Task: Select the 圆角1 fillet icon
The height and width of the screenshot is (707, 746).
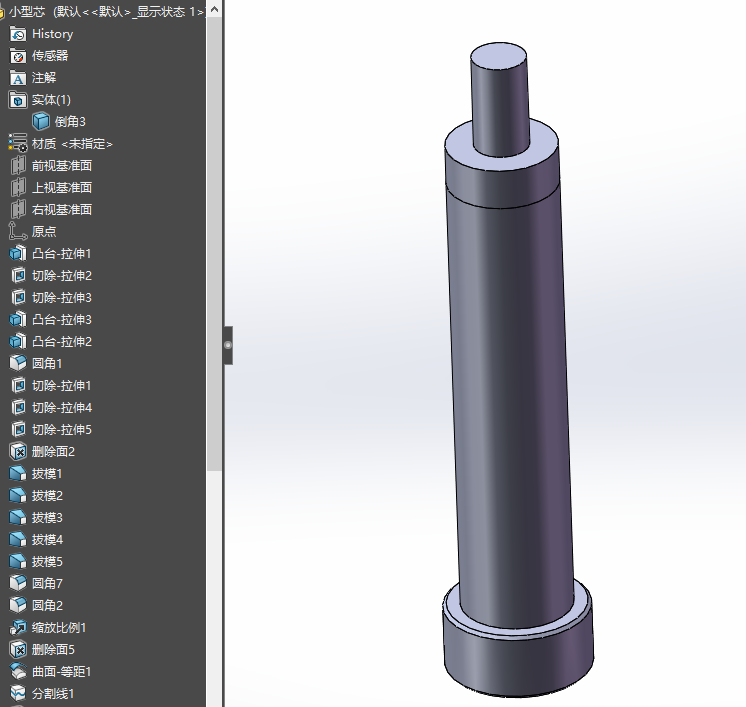Action: [18, 363]
